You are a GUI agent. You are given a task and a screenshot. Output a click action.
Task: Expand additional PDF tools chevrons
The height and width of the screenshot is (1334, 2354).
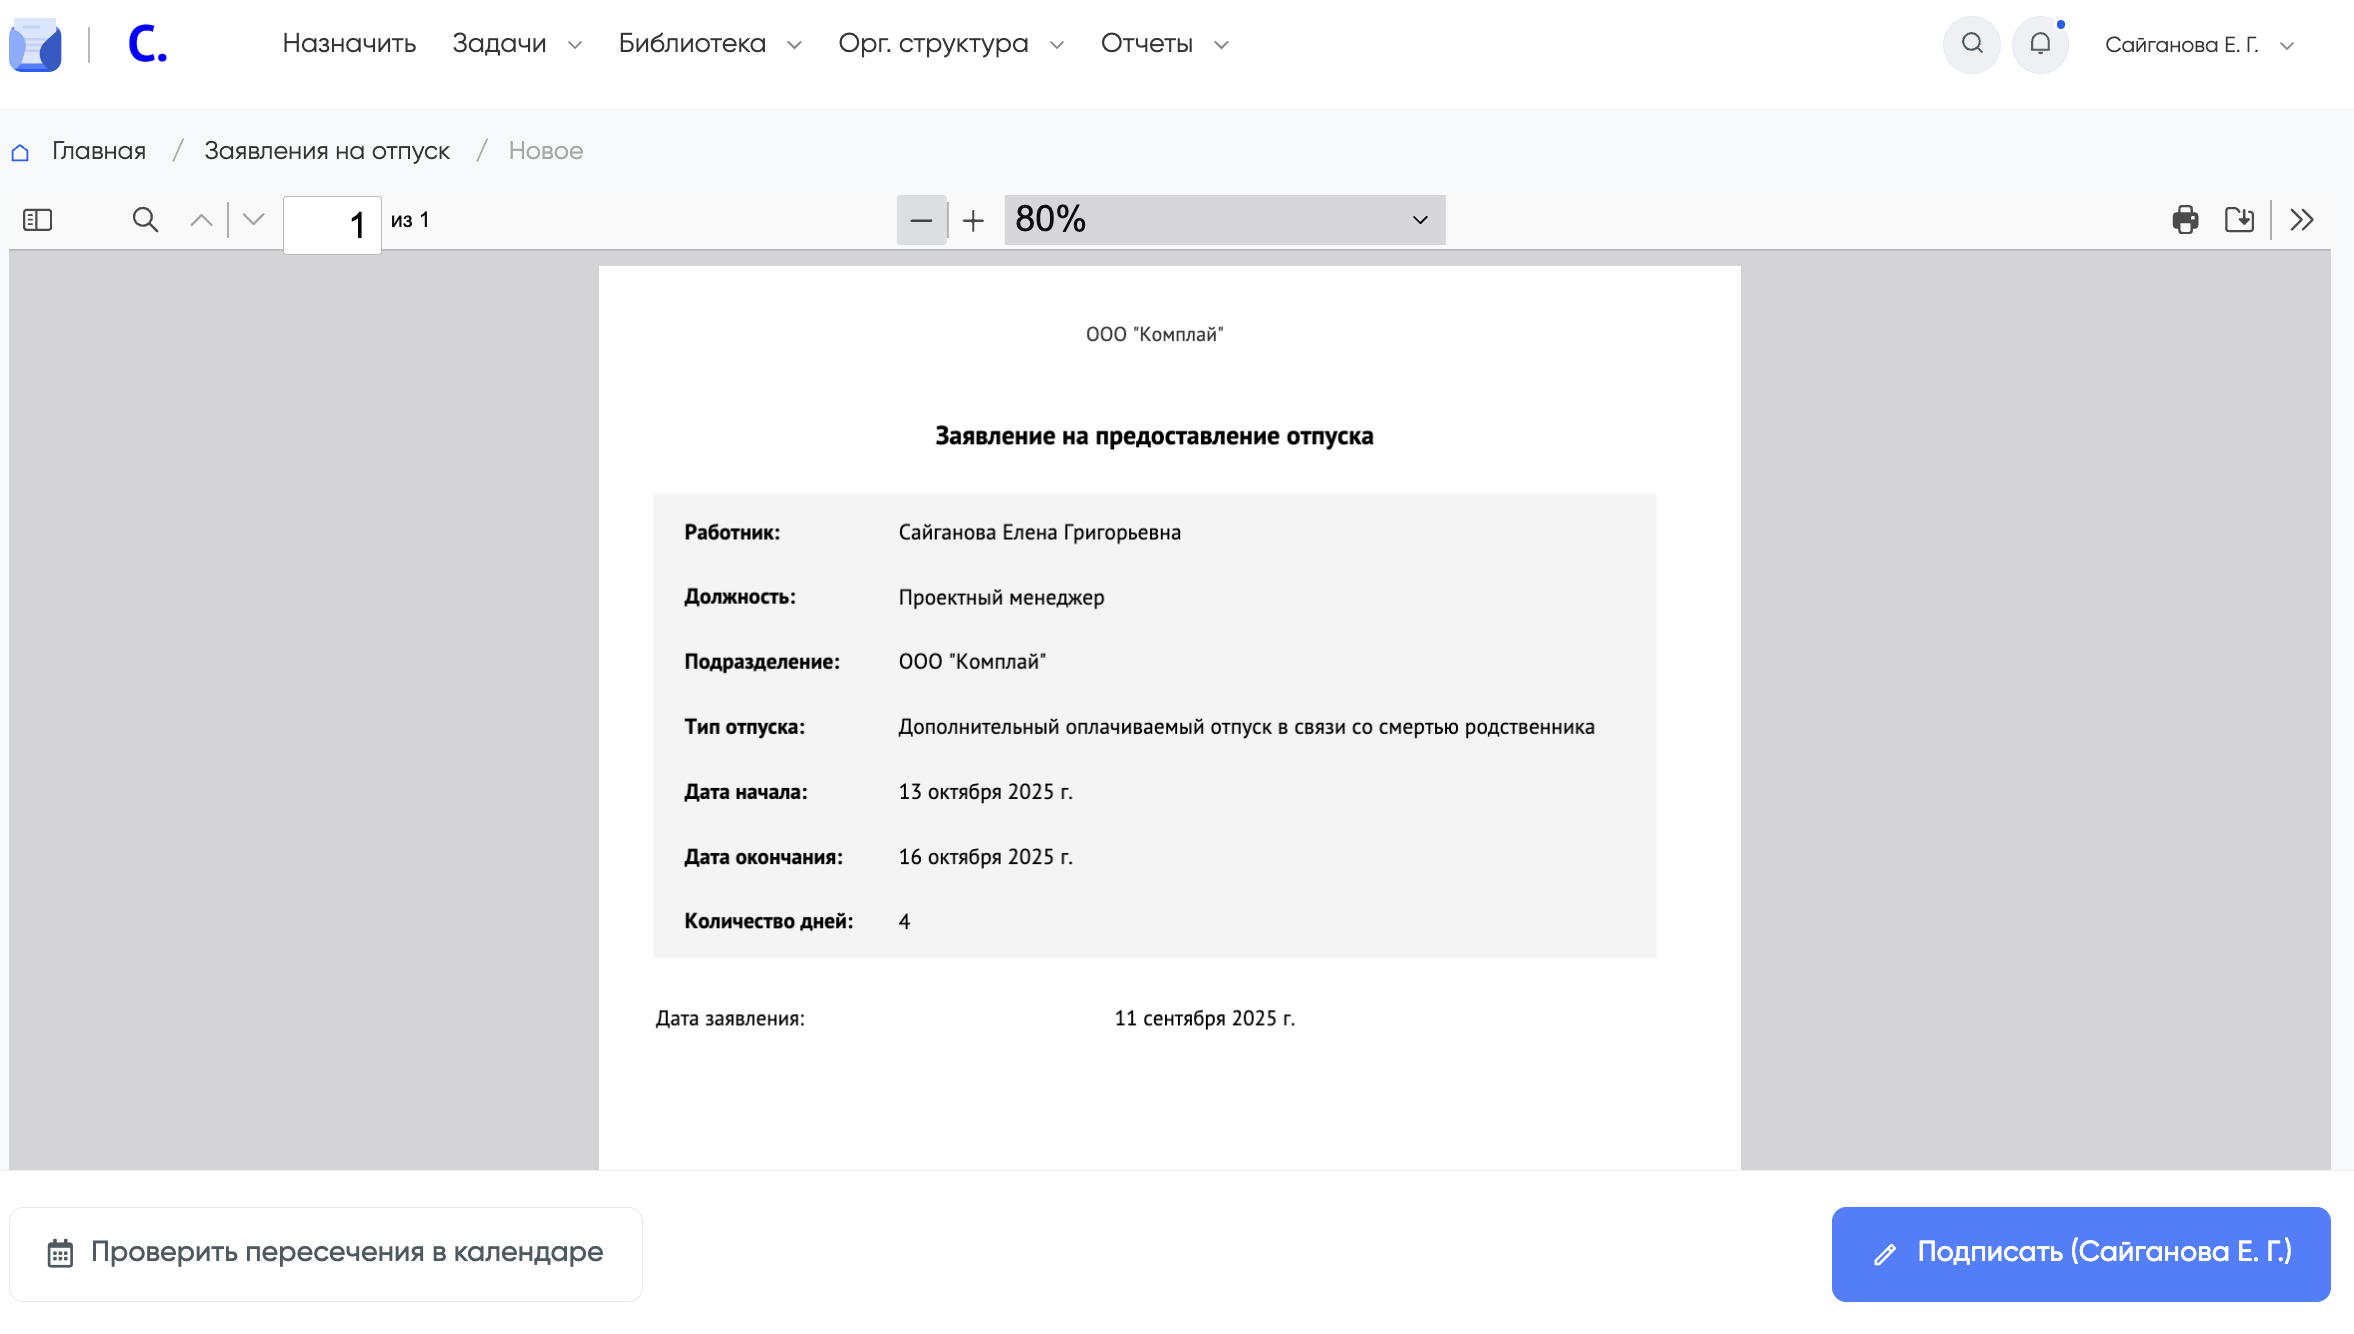pos(2302,220)
